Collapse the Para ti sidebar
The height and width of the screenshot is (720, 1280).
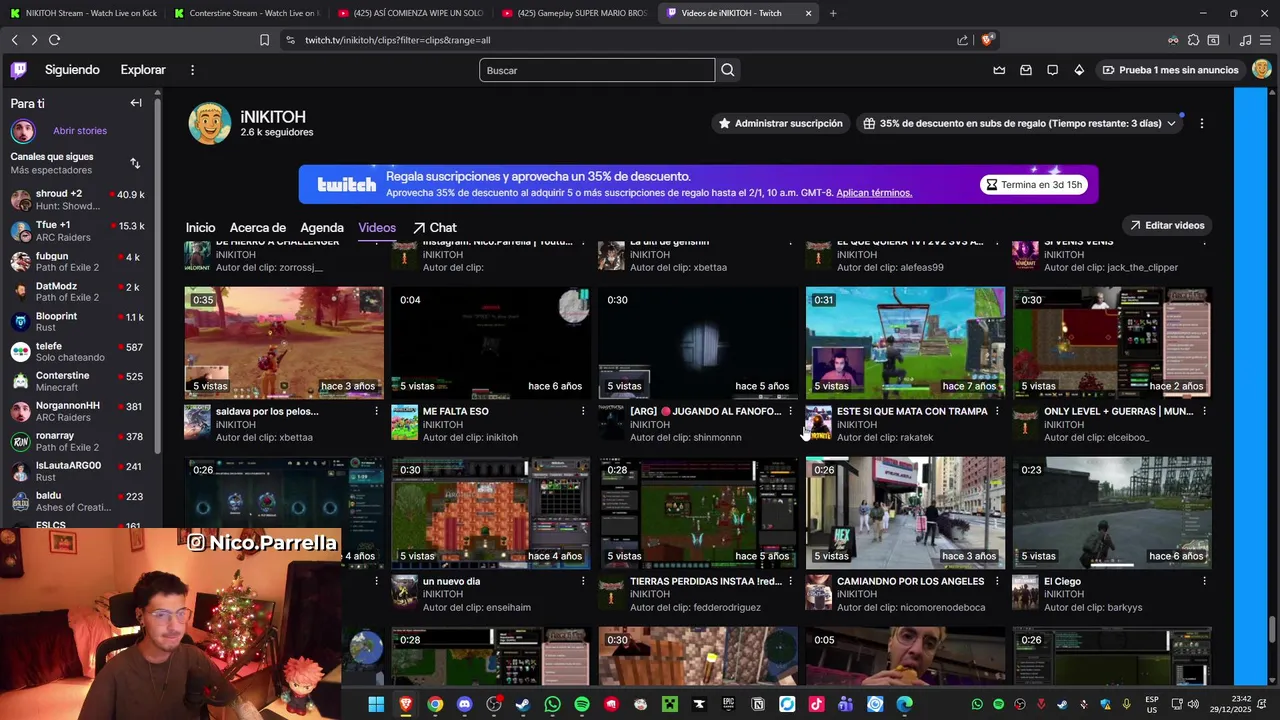point(136,103)
